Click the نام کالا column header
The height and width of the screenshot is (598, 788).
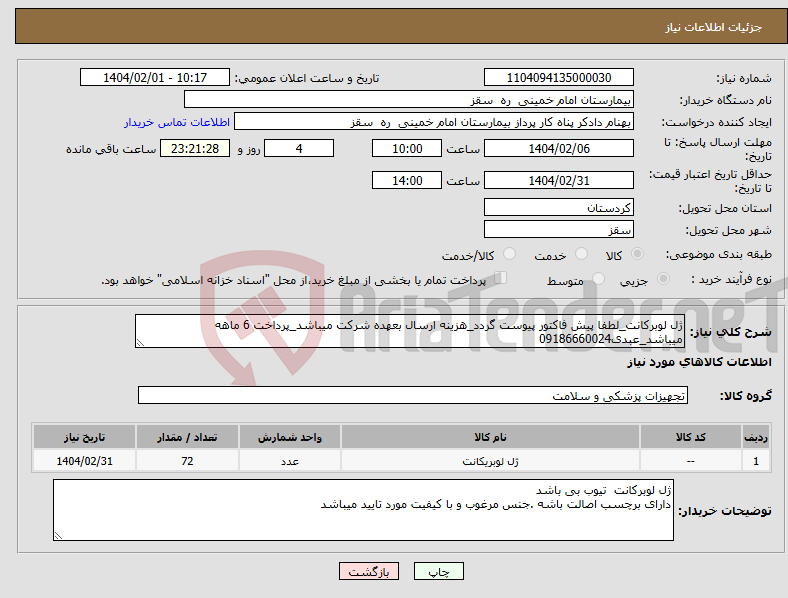(x=490, y=437)
